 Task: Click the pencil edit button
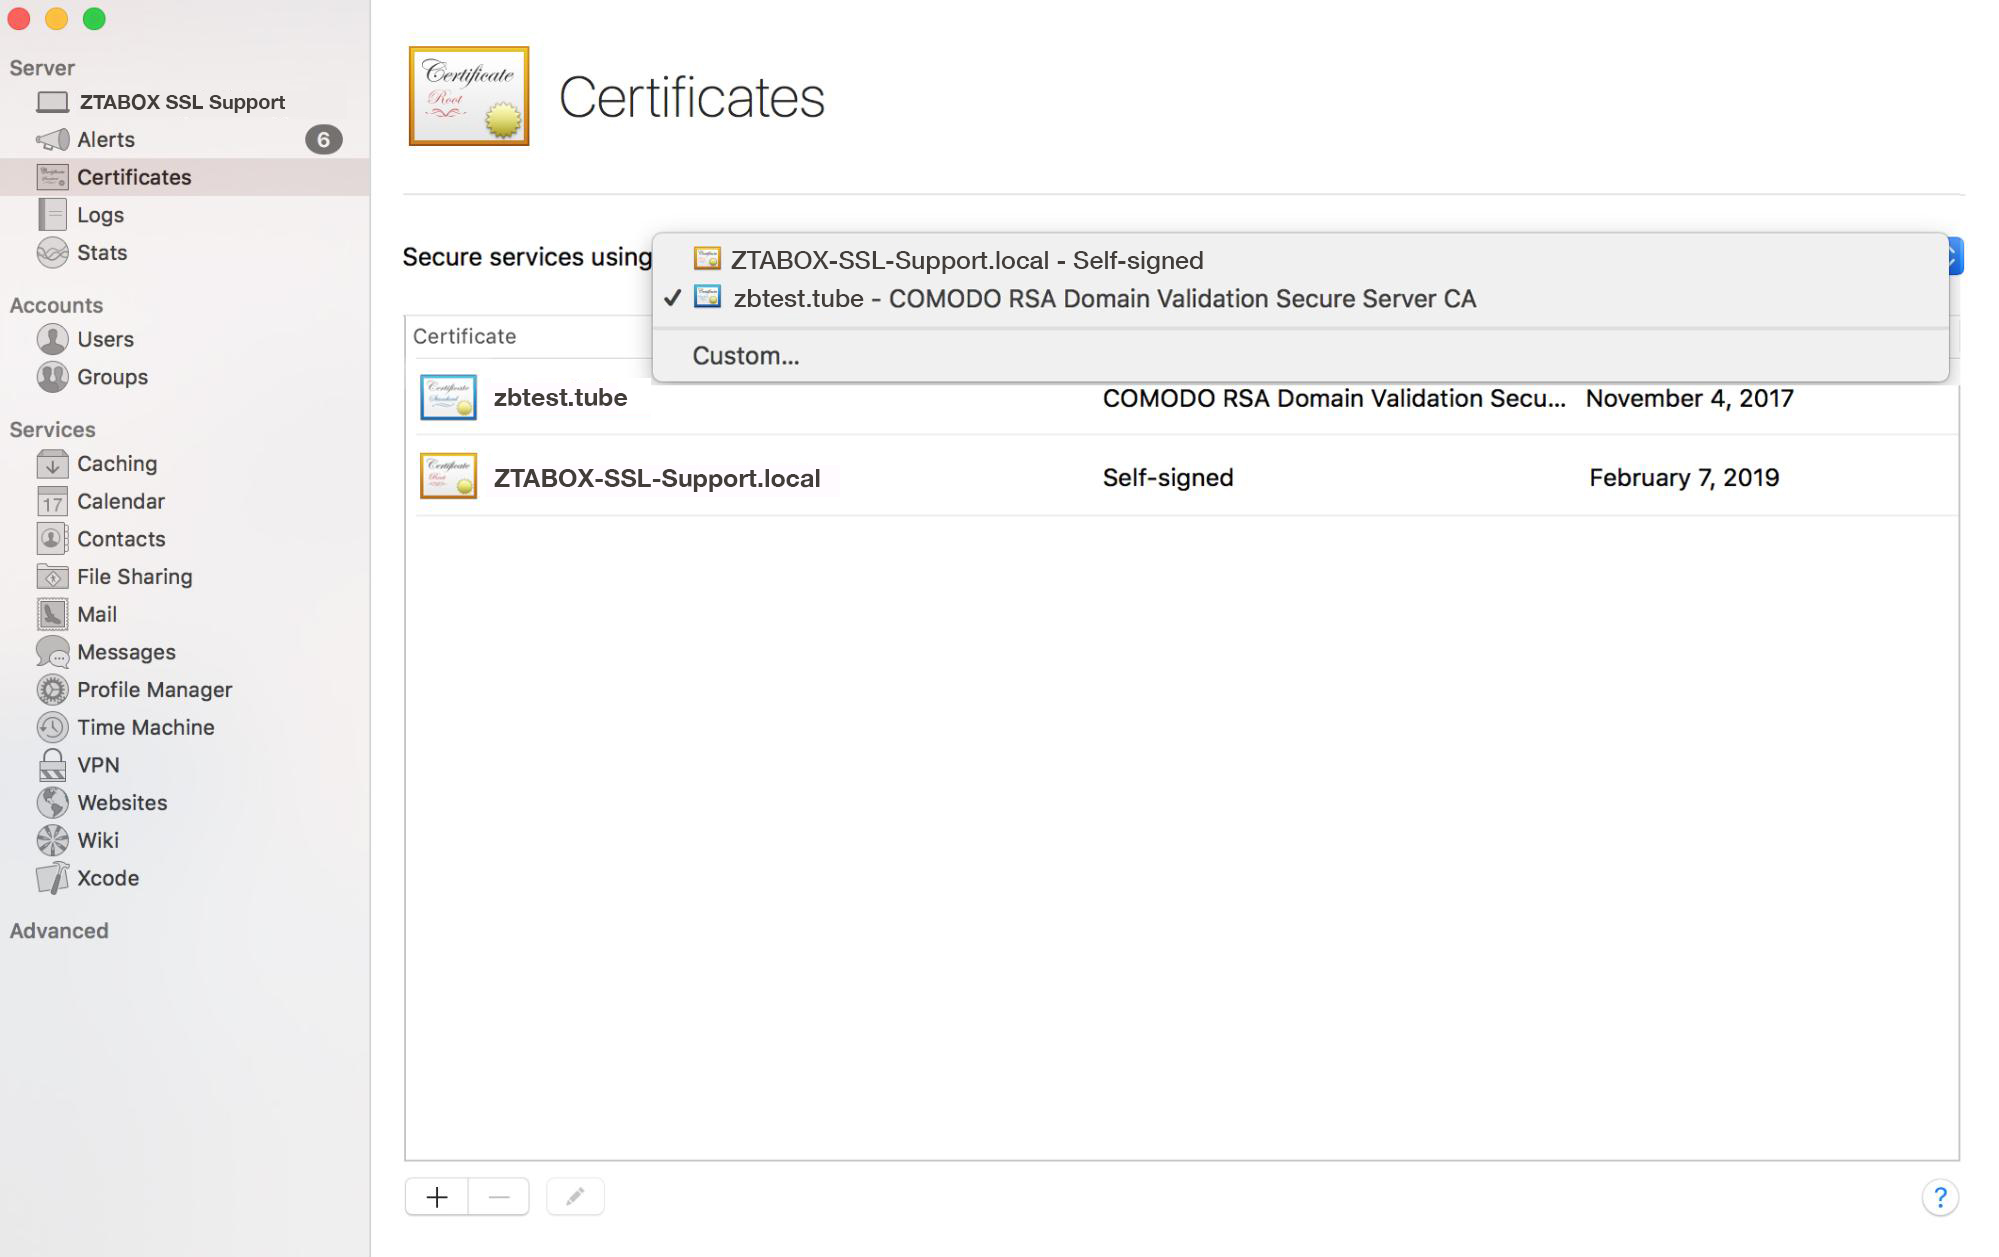pos(575,1198)
